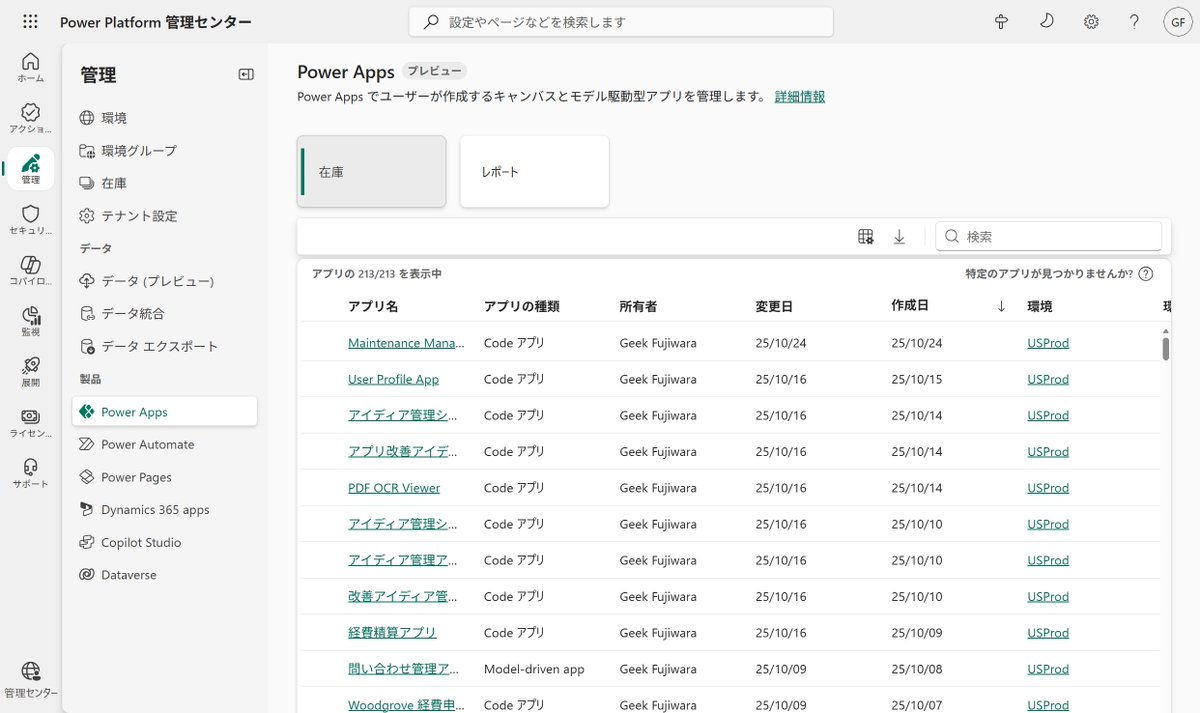The image size is (1200, 713).
Task: Select Power Apps in navigation
Action: pos(164,412)
